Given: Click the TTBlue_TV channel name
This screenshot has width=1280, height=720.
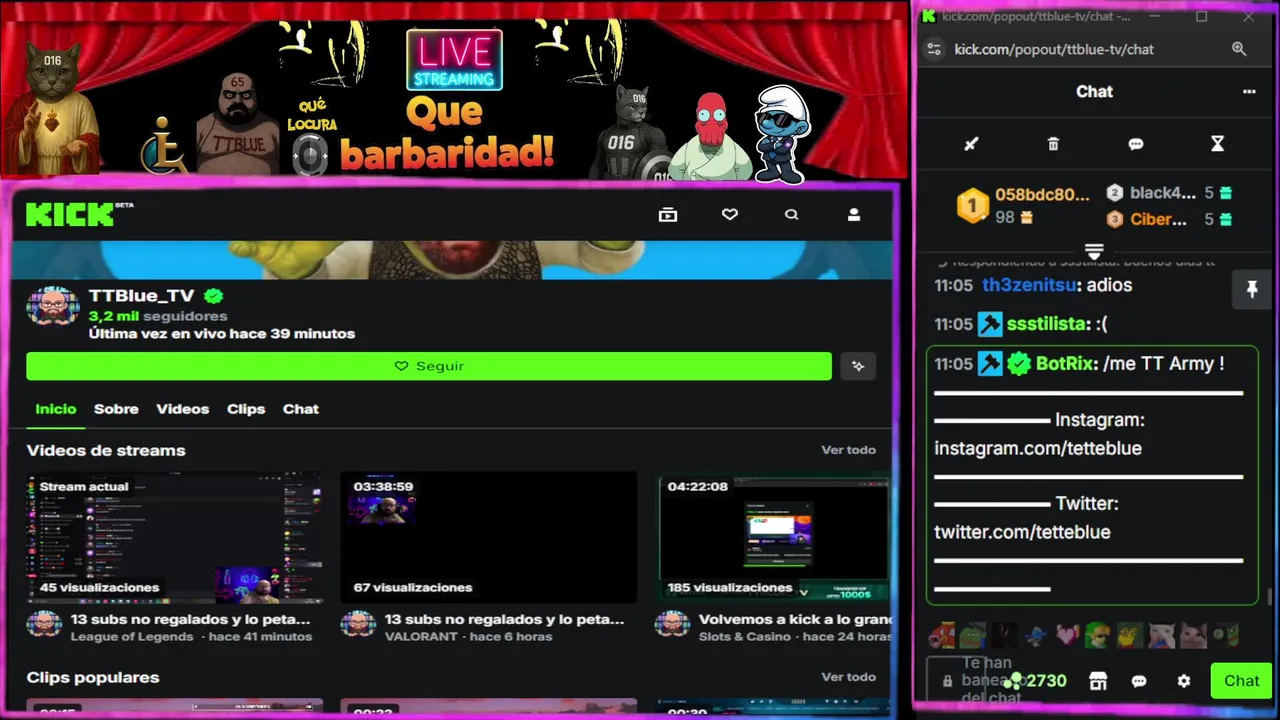Looking at the screenshot, I should click(141, 296).
